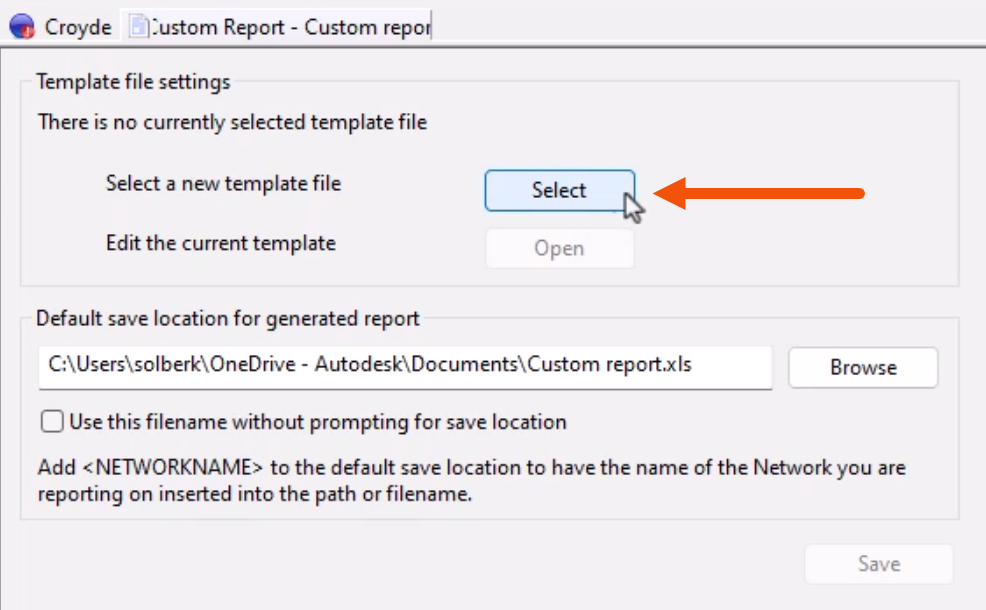Click the Croyde network sphere icon
Viewport: 986px width, 610px height.
pyautogui.click(x=22, y=27)
